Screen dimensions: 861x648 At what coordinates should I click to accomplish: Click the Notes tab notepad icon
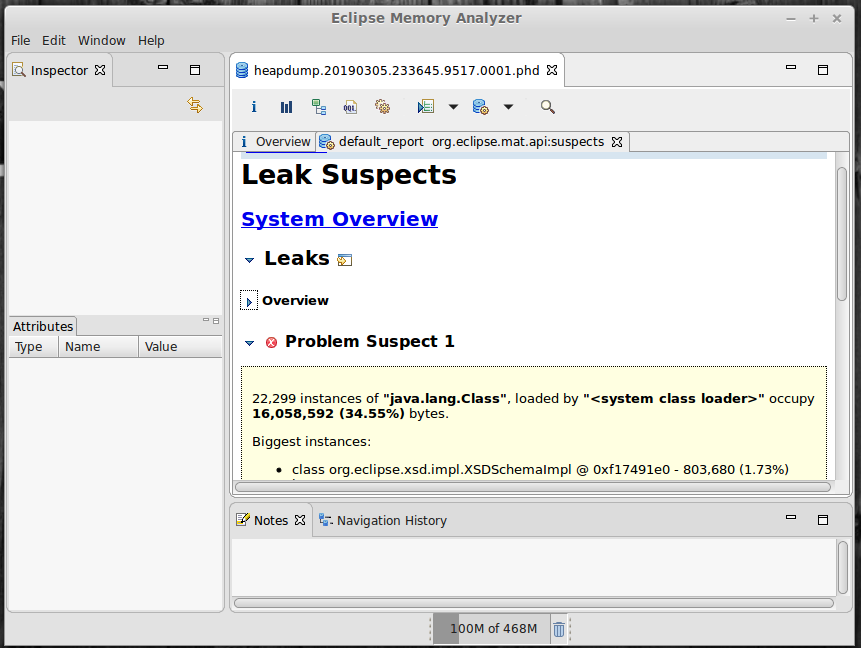point(243,519)
